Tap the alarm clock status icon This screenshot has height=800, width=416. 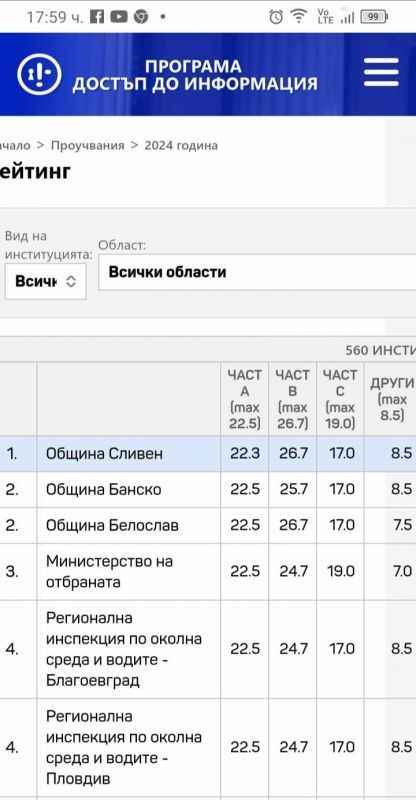coord(276,17)
